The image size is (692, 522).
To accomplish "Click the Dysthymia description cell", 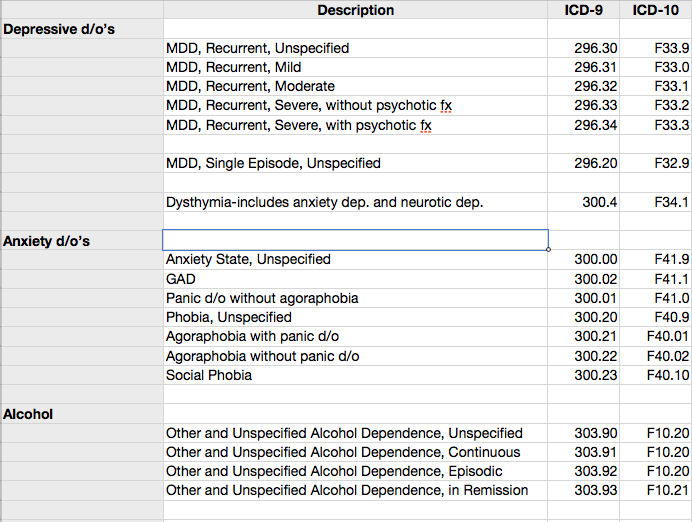I will [x=324, y=202].
